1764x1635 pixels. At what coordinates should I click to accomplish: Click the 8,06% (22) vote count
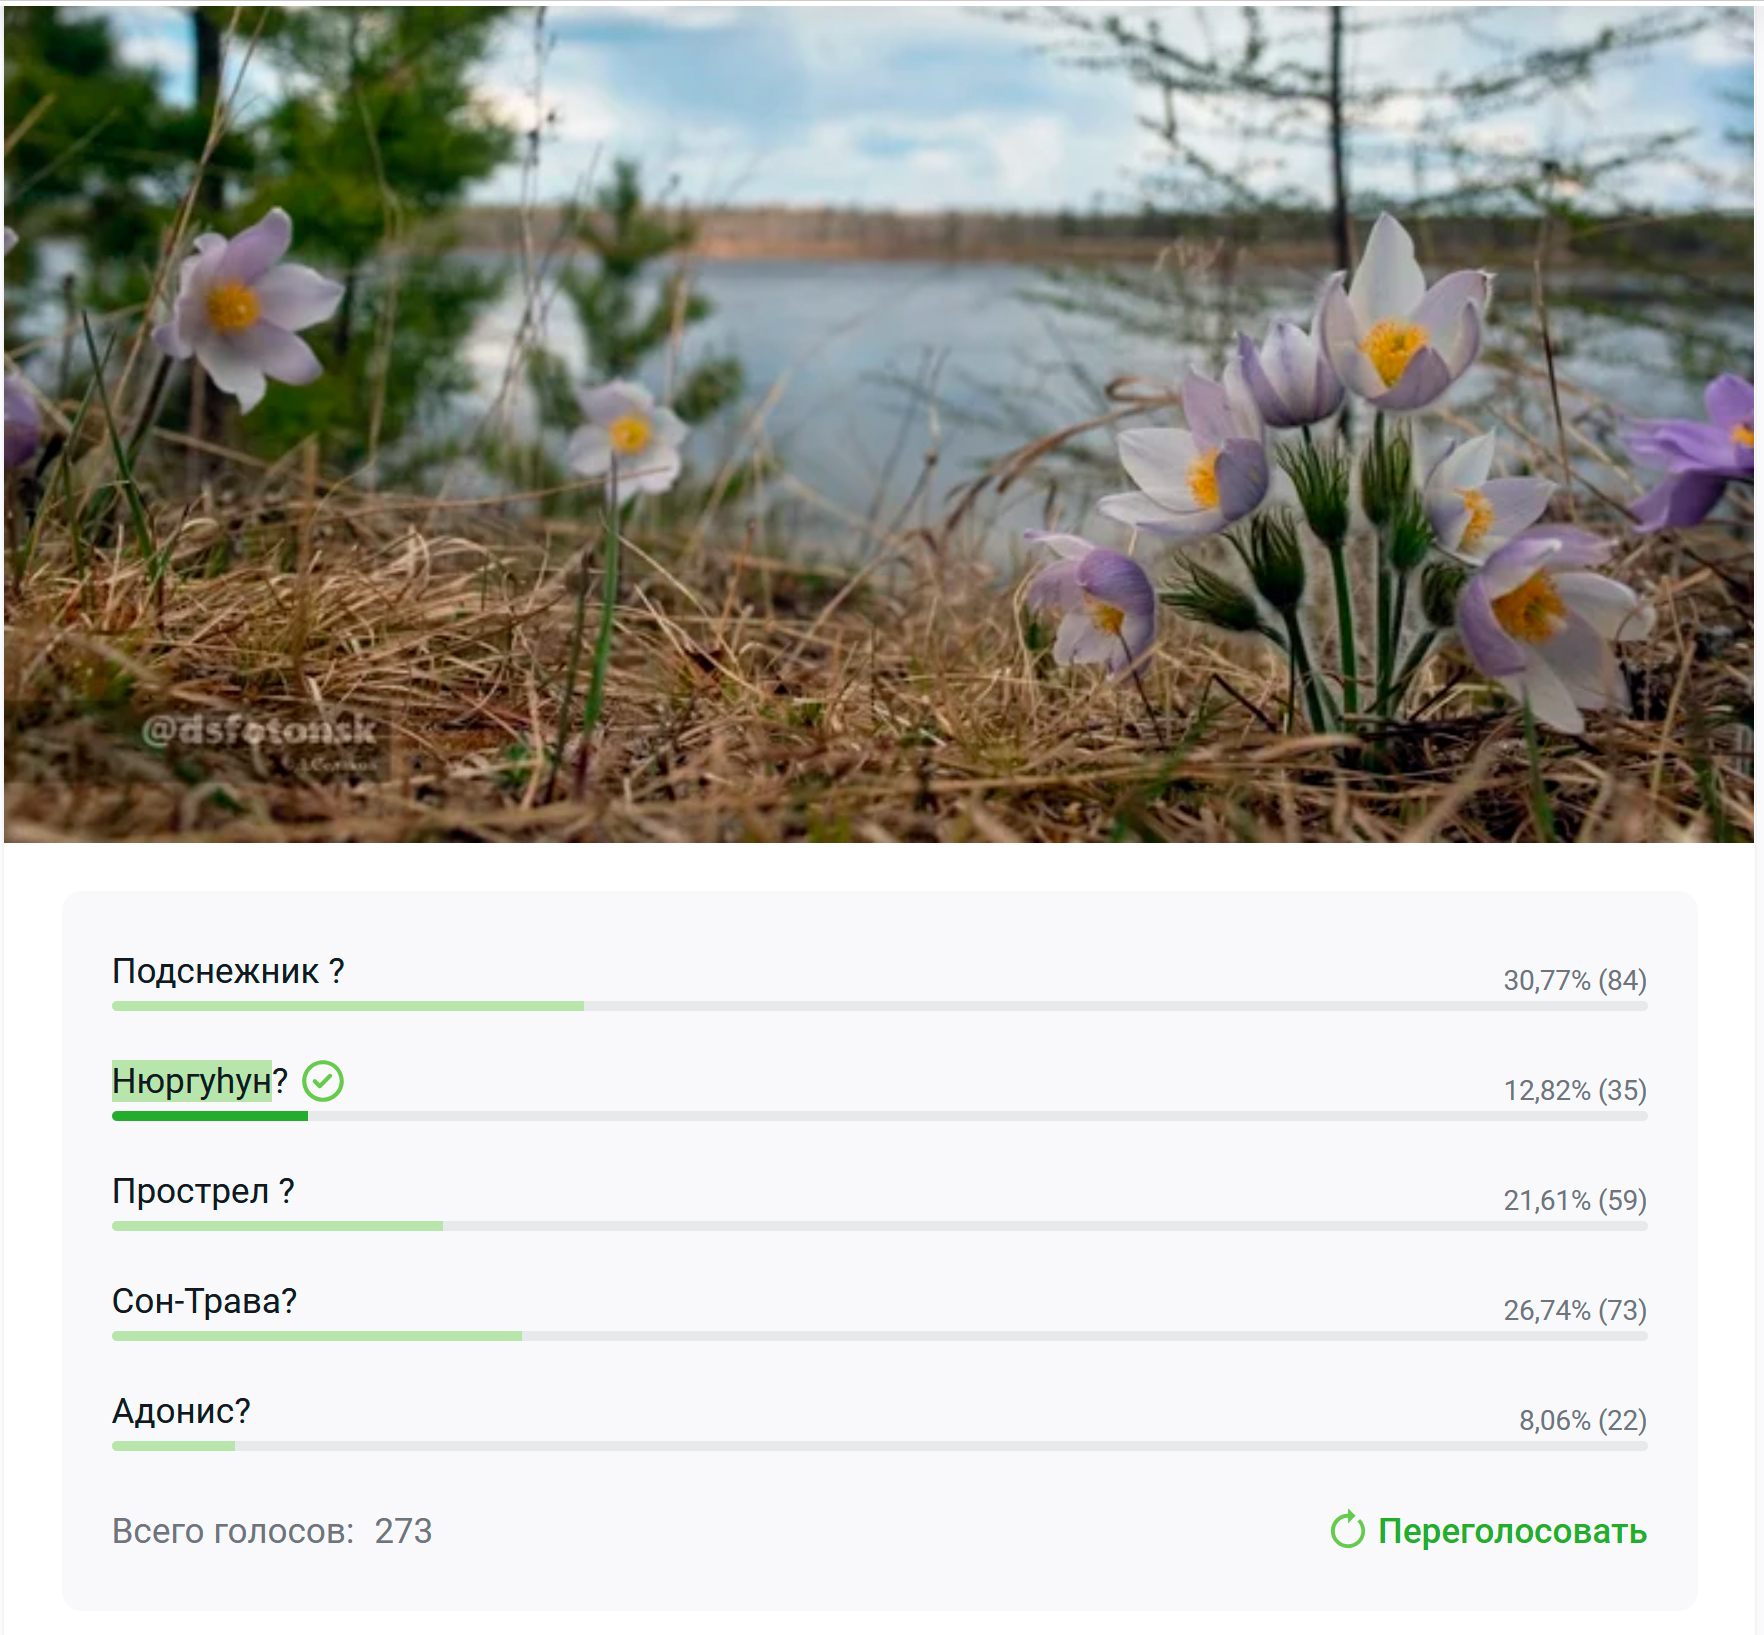coord(1583,1420)
